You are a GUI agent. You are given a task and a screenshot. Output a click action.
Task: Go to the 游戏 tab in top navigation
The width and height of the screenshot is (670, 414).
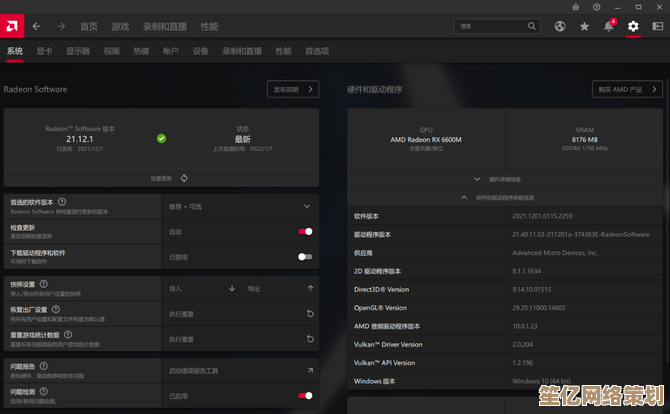click(120, 26)
